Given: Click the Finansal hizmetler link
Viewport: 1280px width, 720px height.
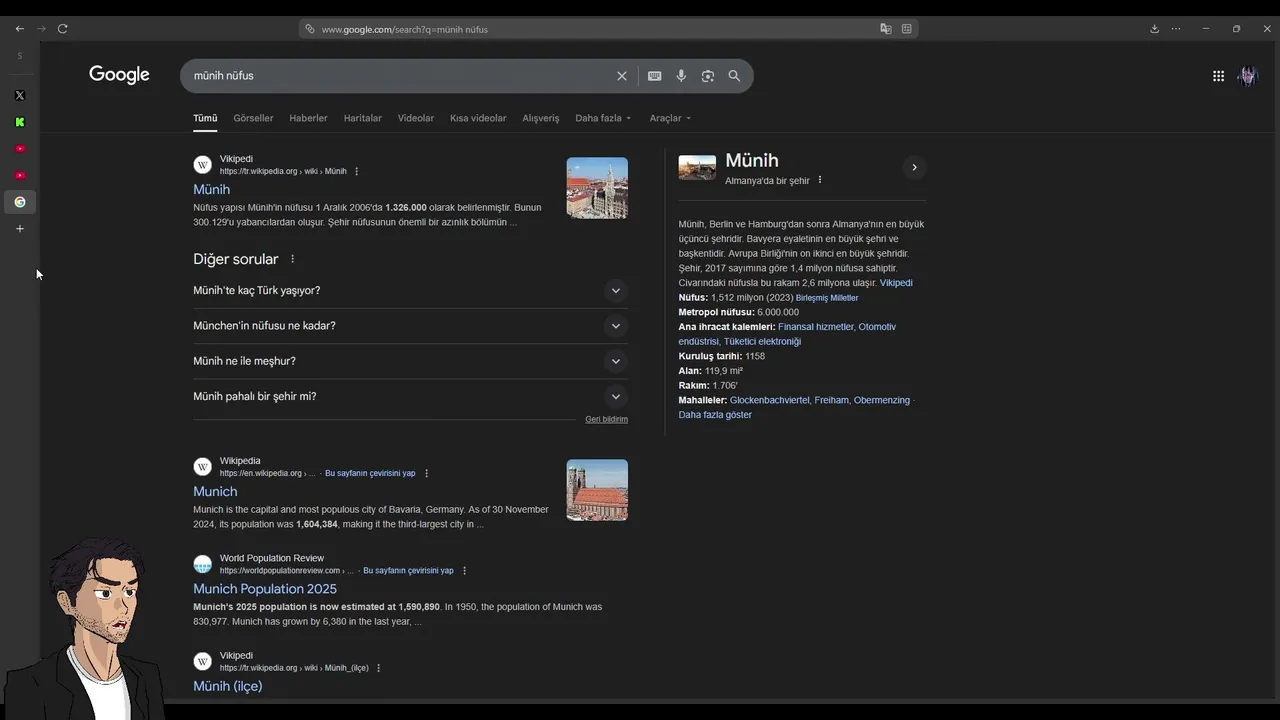Looking at the screenshot, I should tap(816, 327).
